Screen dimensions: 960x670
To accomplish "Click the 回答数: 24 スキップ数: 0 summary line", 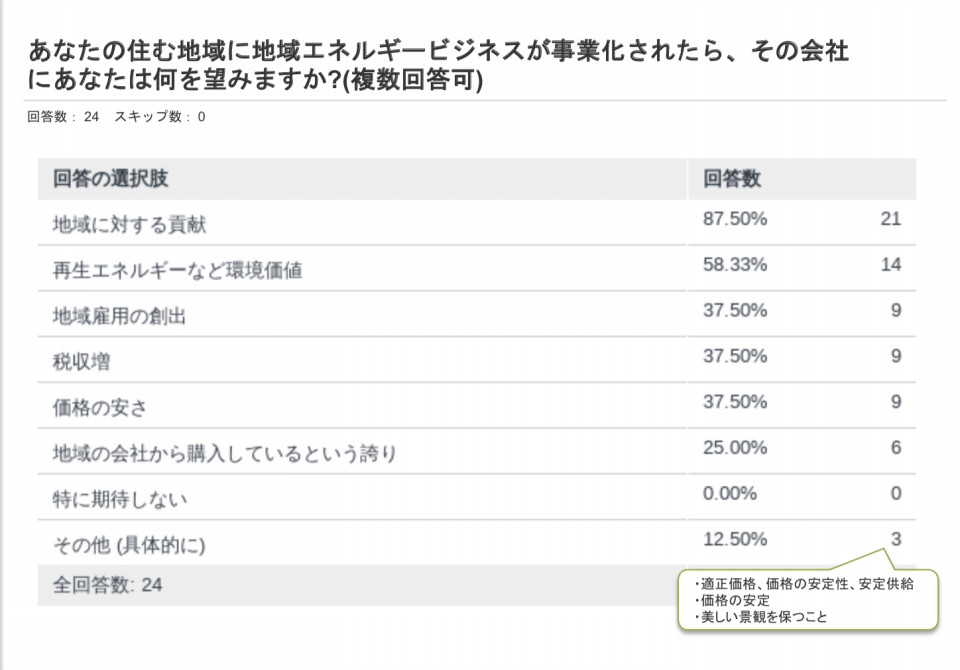I will pos(116,116).
